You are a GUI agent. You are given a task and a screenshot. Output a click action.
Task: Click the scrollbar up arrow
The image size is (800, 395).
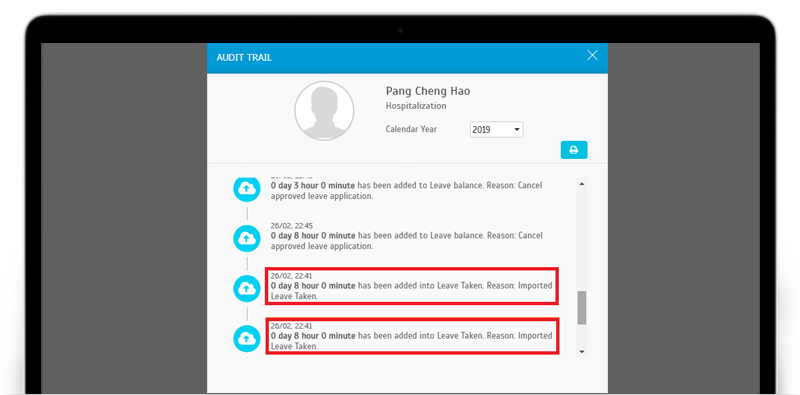click(582, 184)
